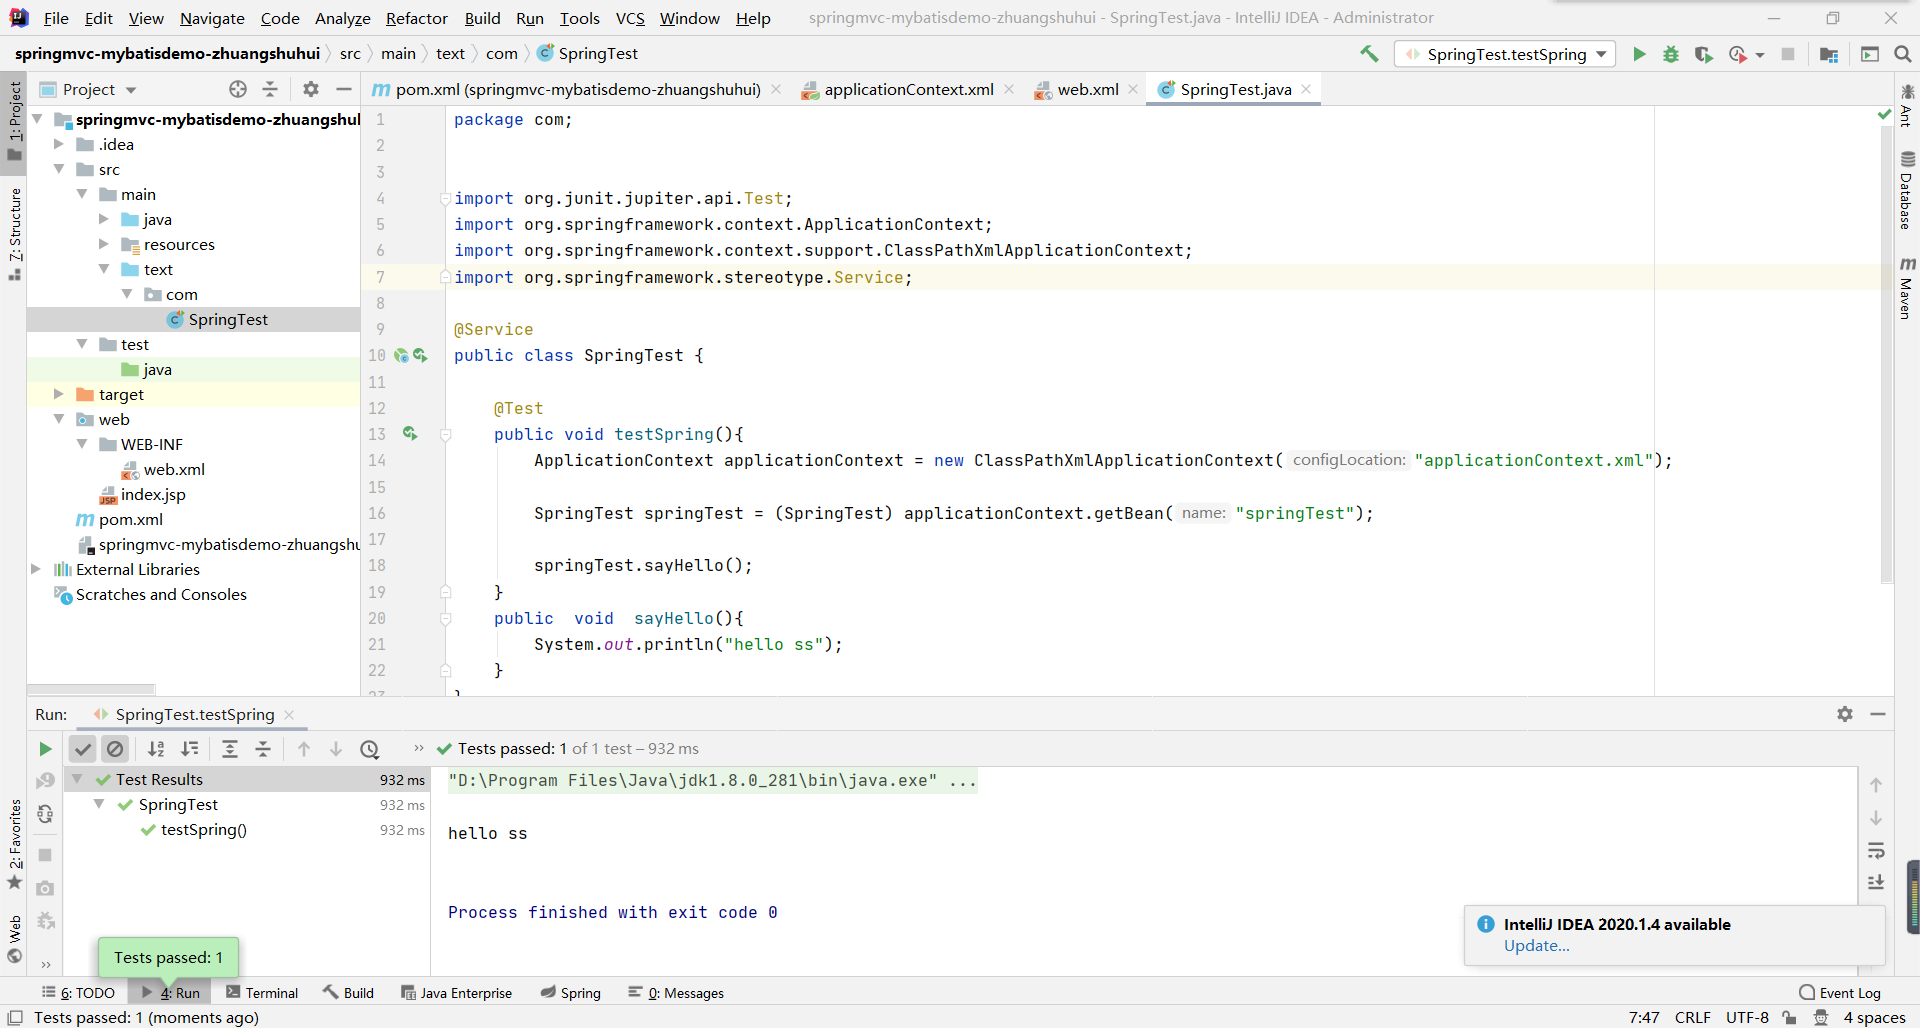Viewport: 1920px width, 1028px height.
Task: Toggle the Favorites tool window stripe
Action: (14, 844)
